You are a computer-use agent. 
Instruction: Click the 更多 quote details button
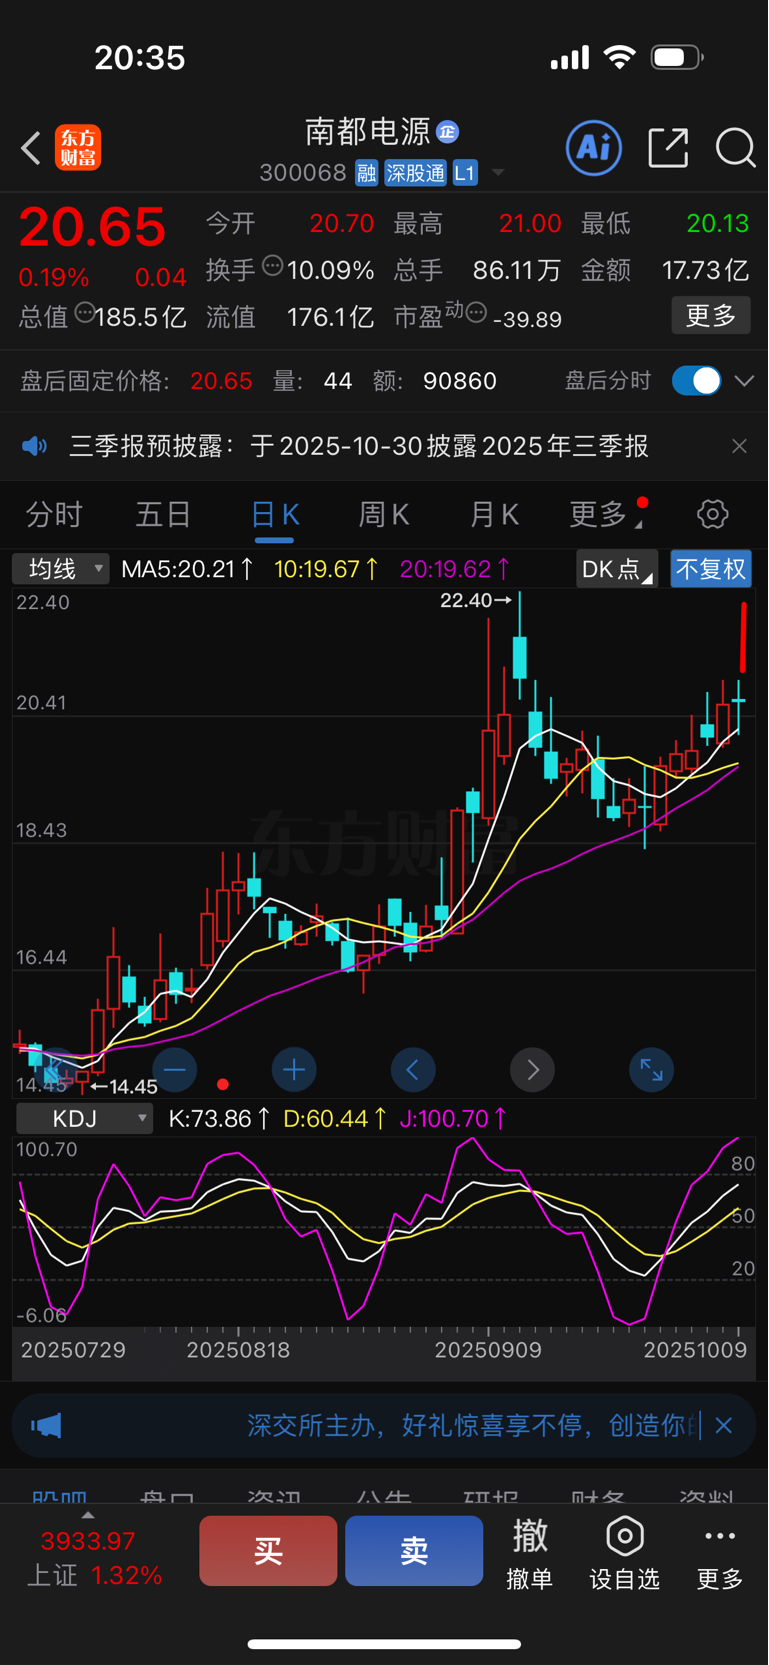pos(711,316)
